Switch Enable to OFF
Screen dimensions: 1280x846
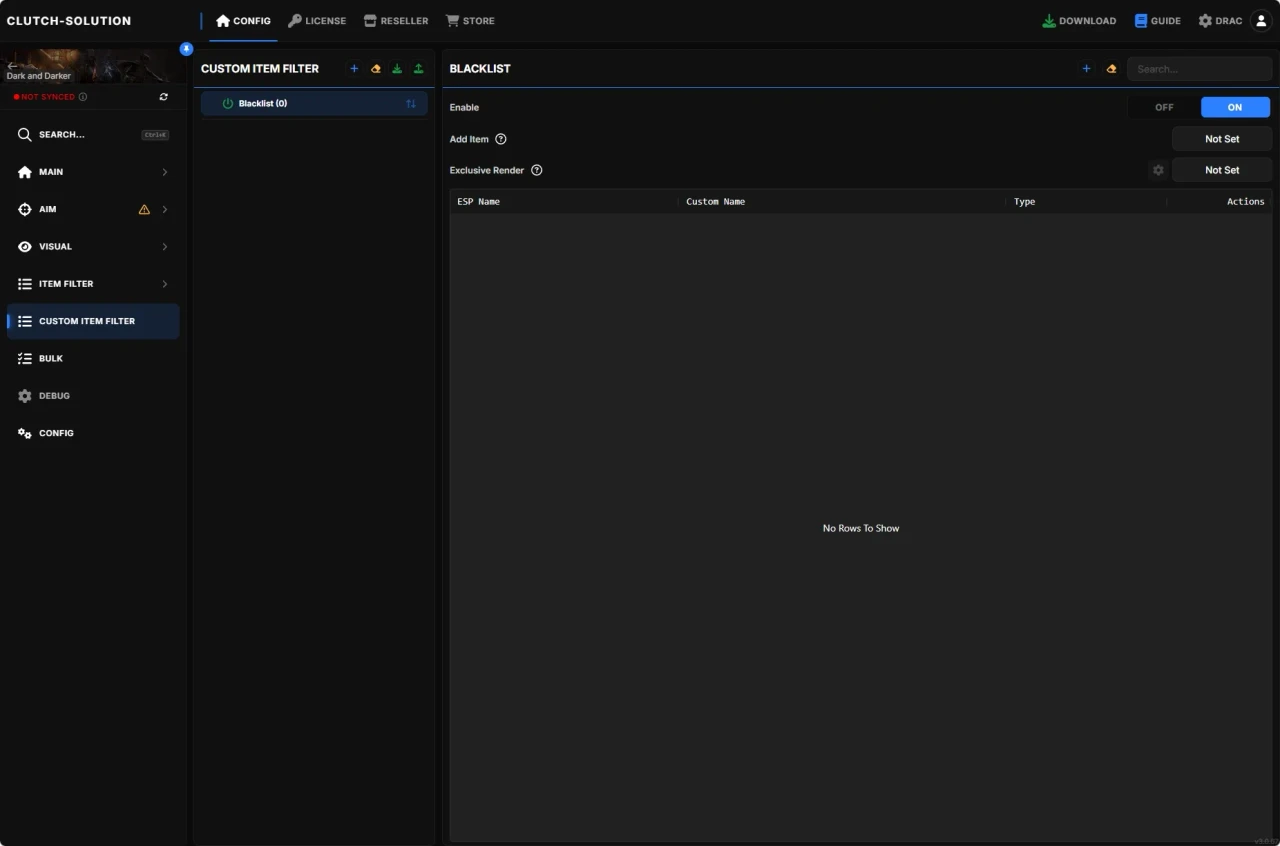click(x=1164, y=107)
